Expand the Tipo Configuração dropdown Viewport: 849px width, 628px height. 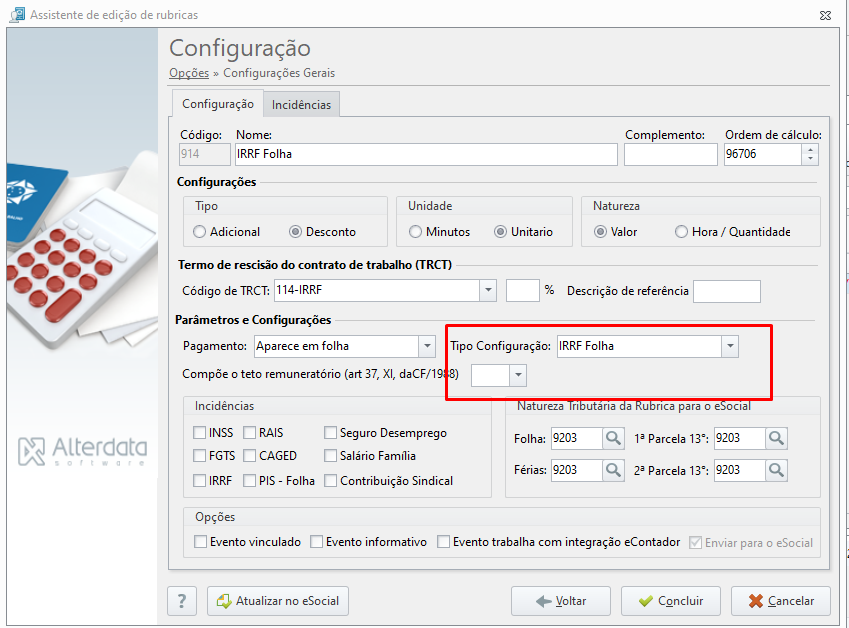730,346
